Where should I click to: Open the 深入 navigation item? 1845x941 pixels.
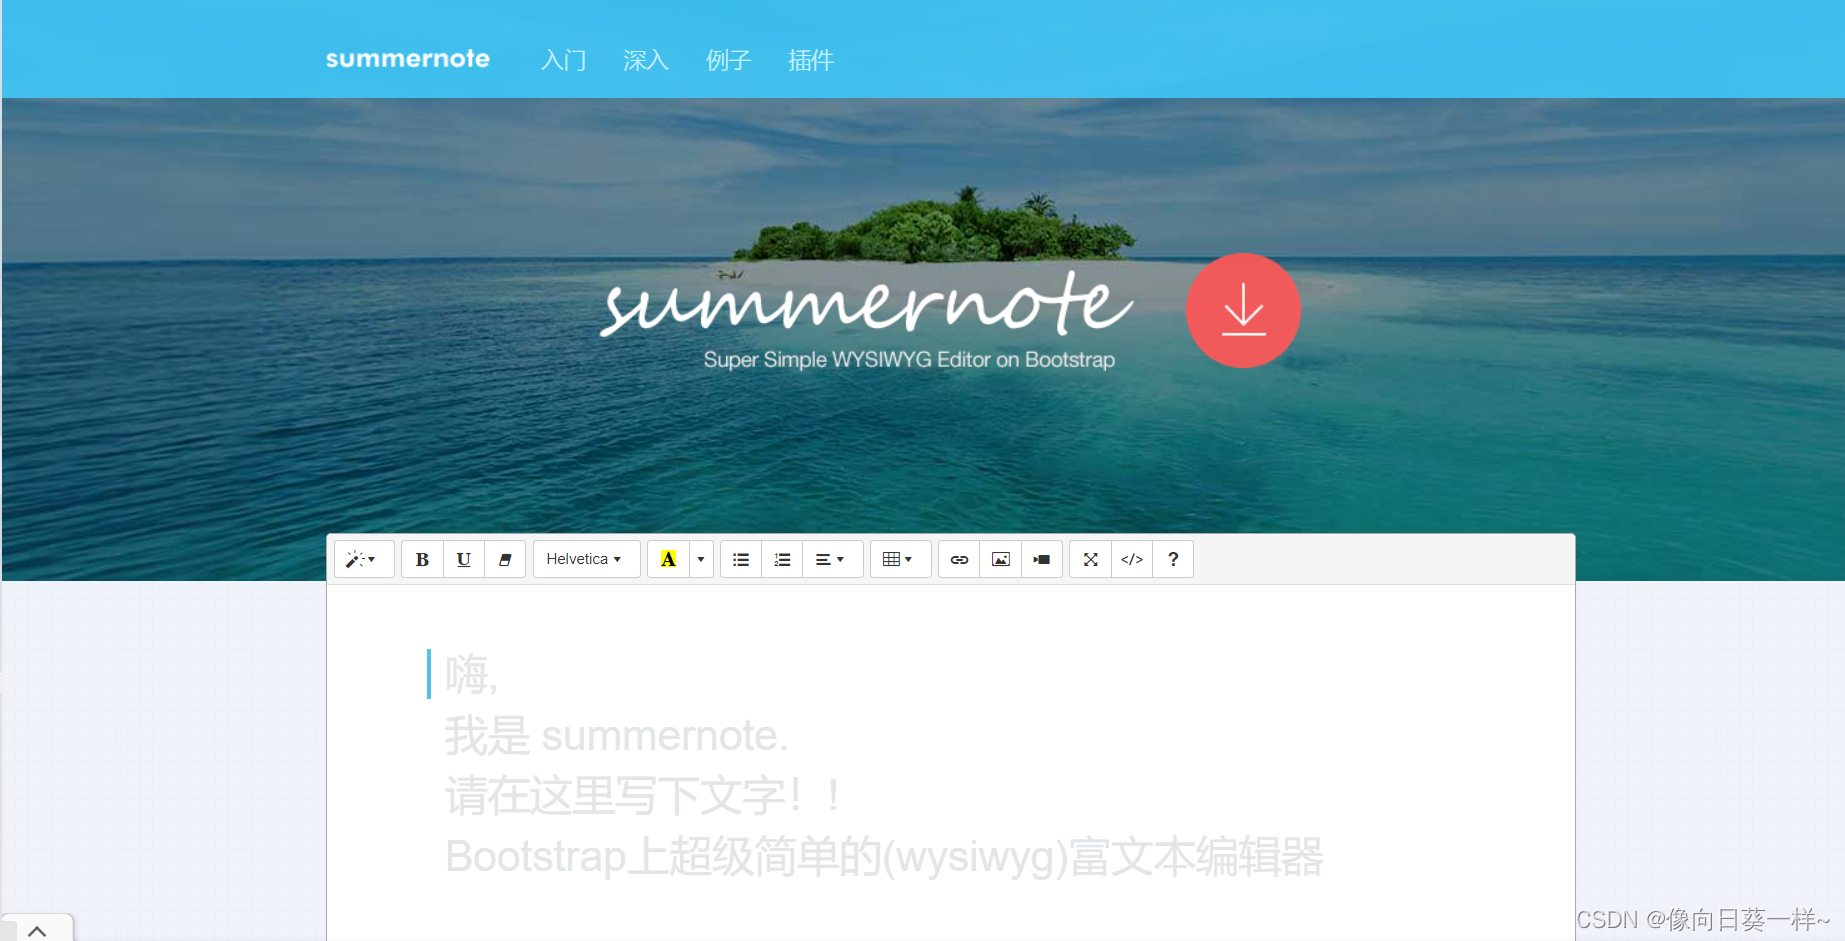coord(646,60)
